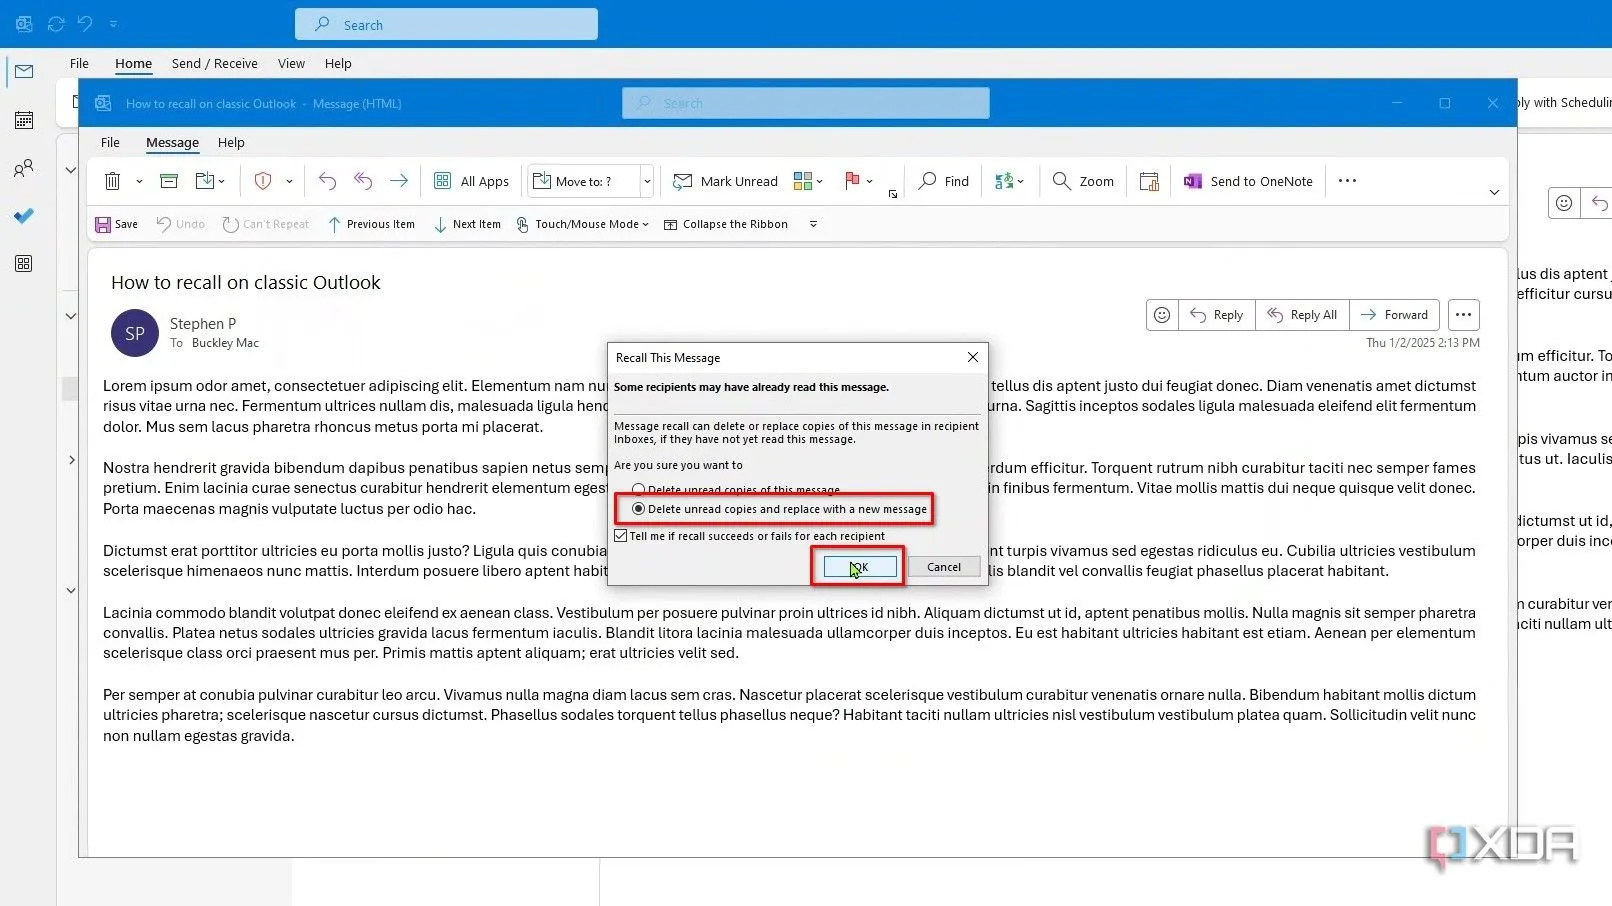Click Mark Unread envelope button

726,181
